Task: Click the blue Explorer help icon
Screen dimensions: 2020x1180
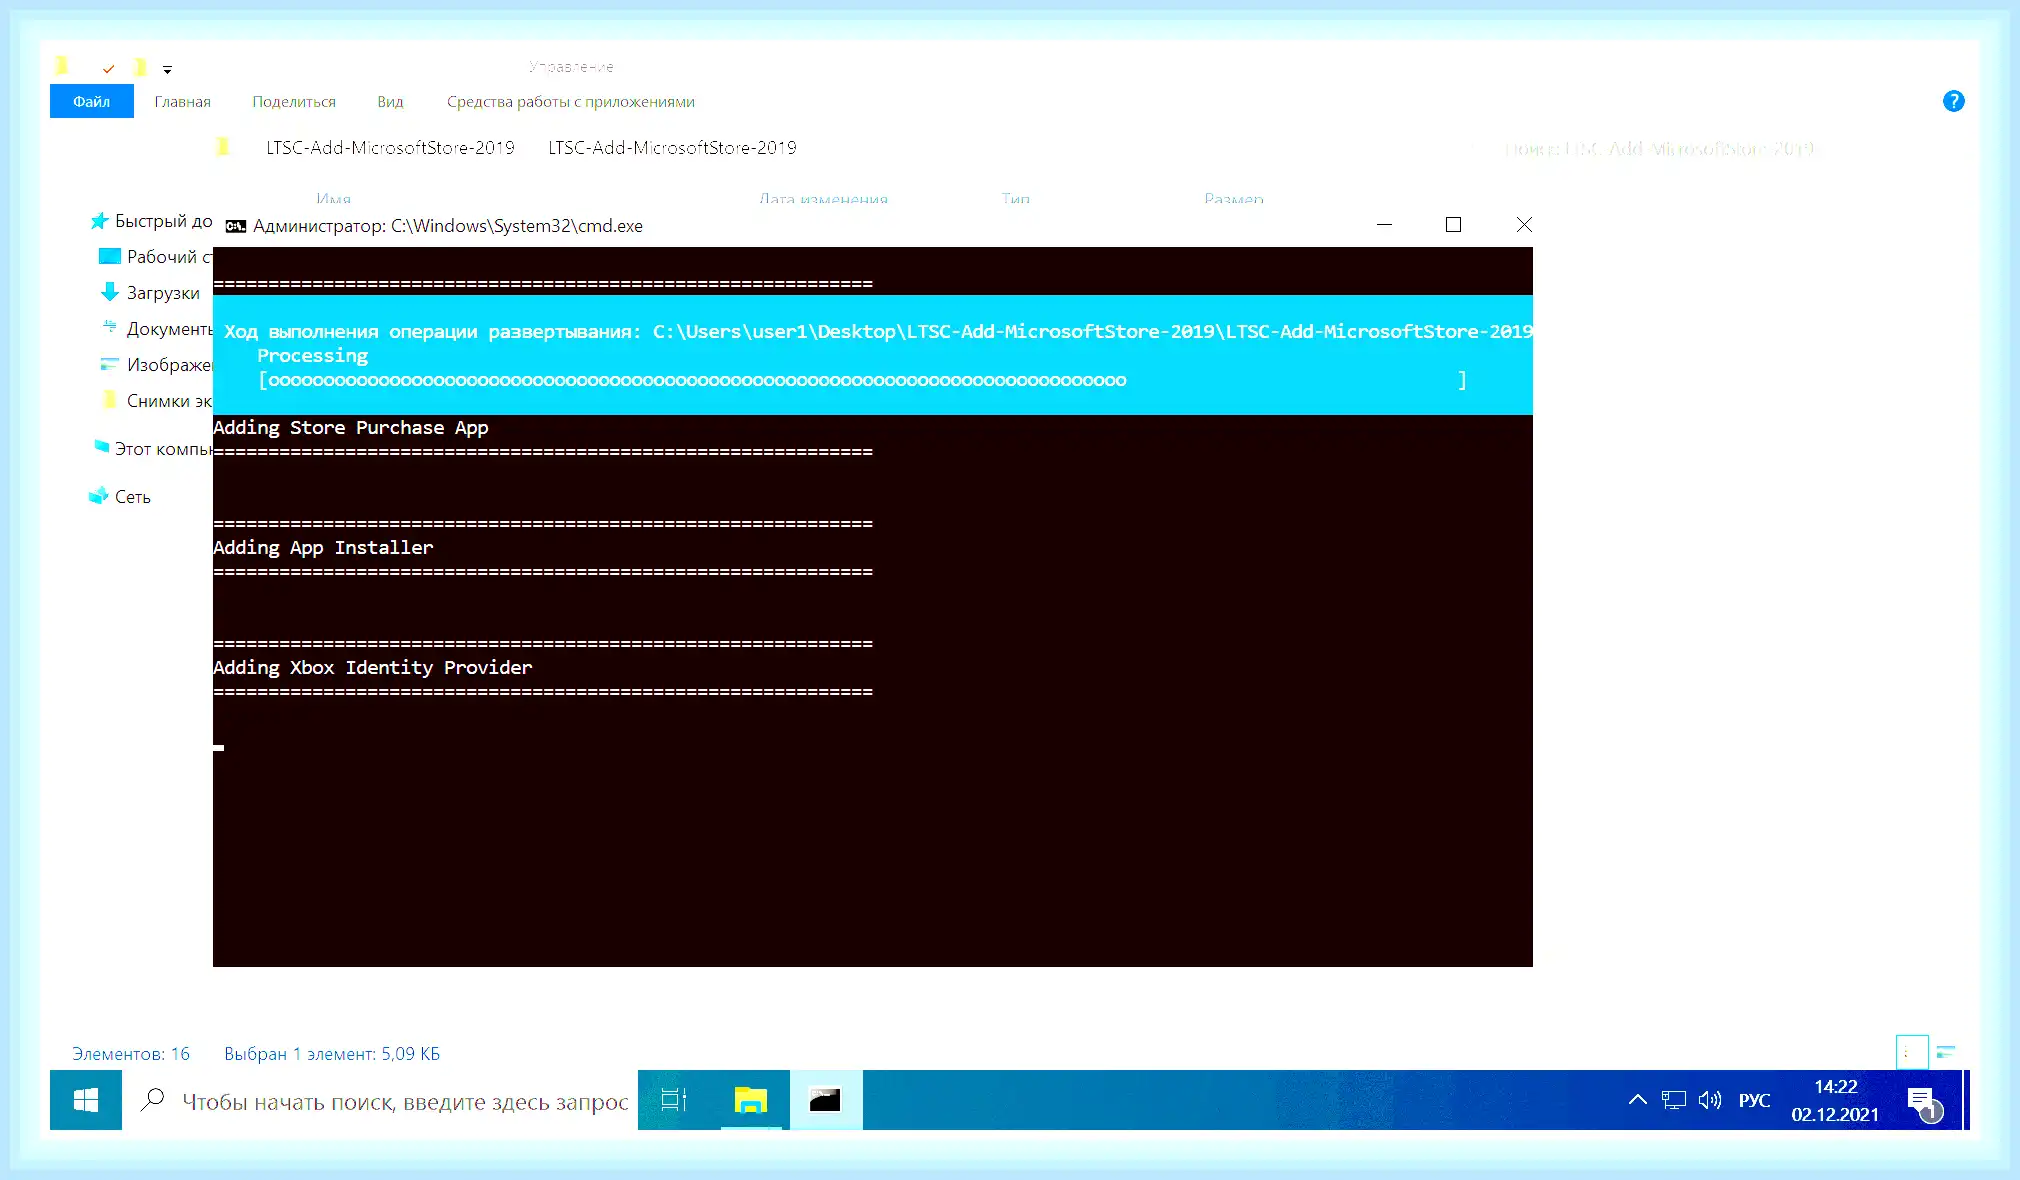Action: pos(1953,101)
